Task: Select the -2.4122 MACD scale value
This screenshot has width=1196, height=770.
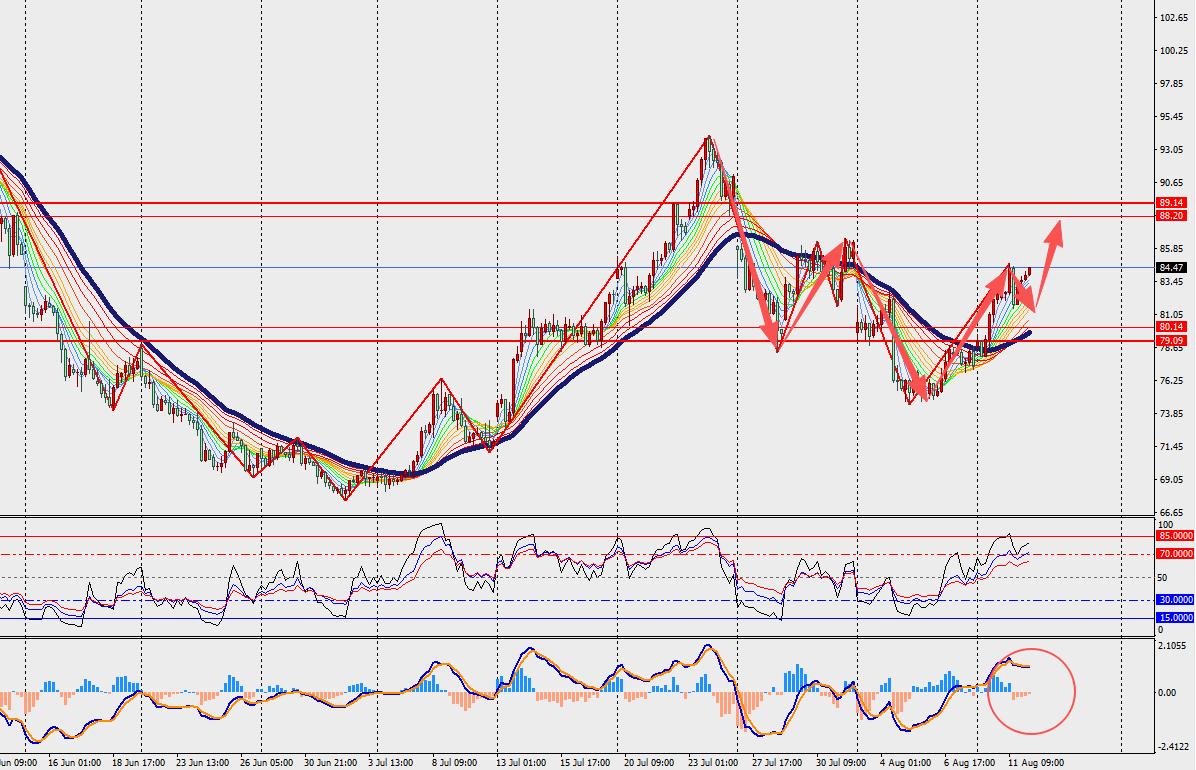Action: tap(1173, 747)
